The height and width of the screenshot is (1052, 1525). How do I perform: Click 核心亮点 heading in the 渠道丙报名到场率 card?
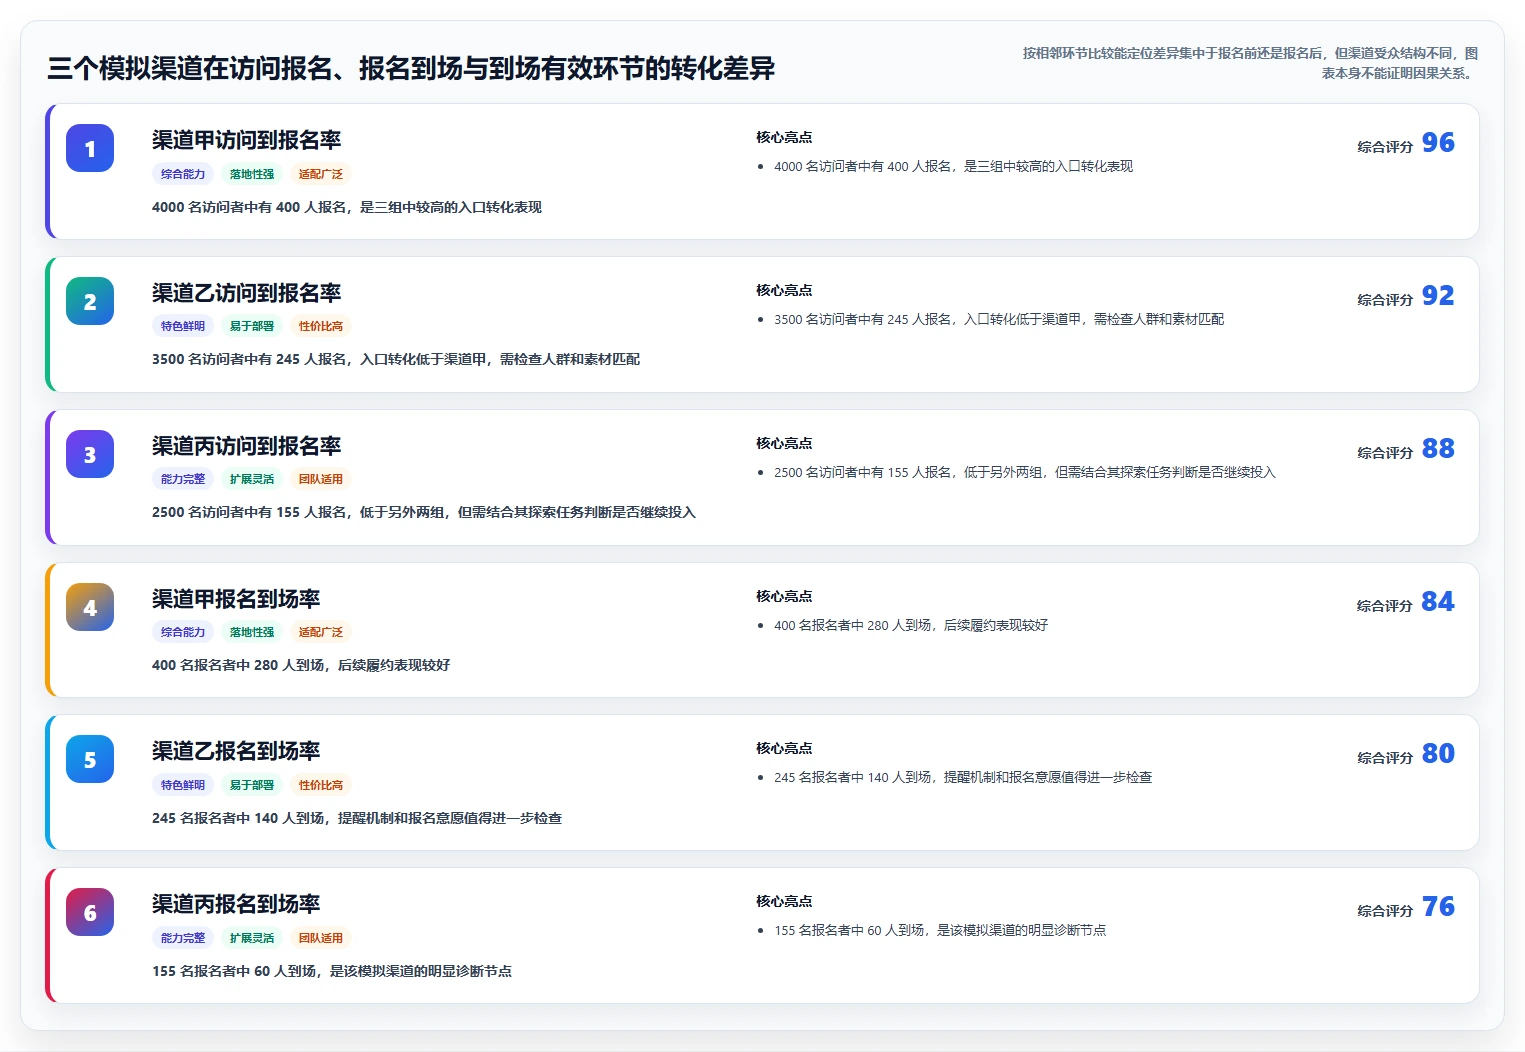point(784,901)
